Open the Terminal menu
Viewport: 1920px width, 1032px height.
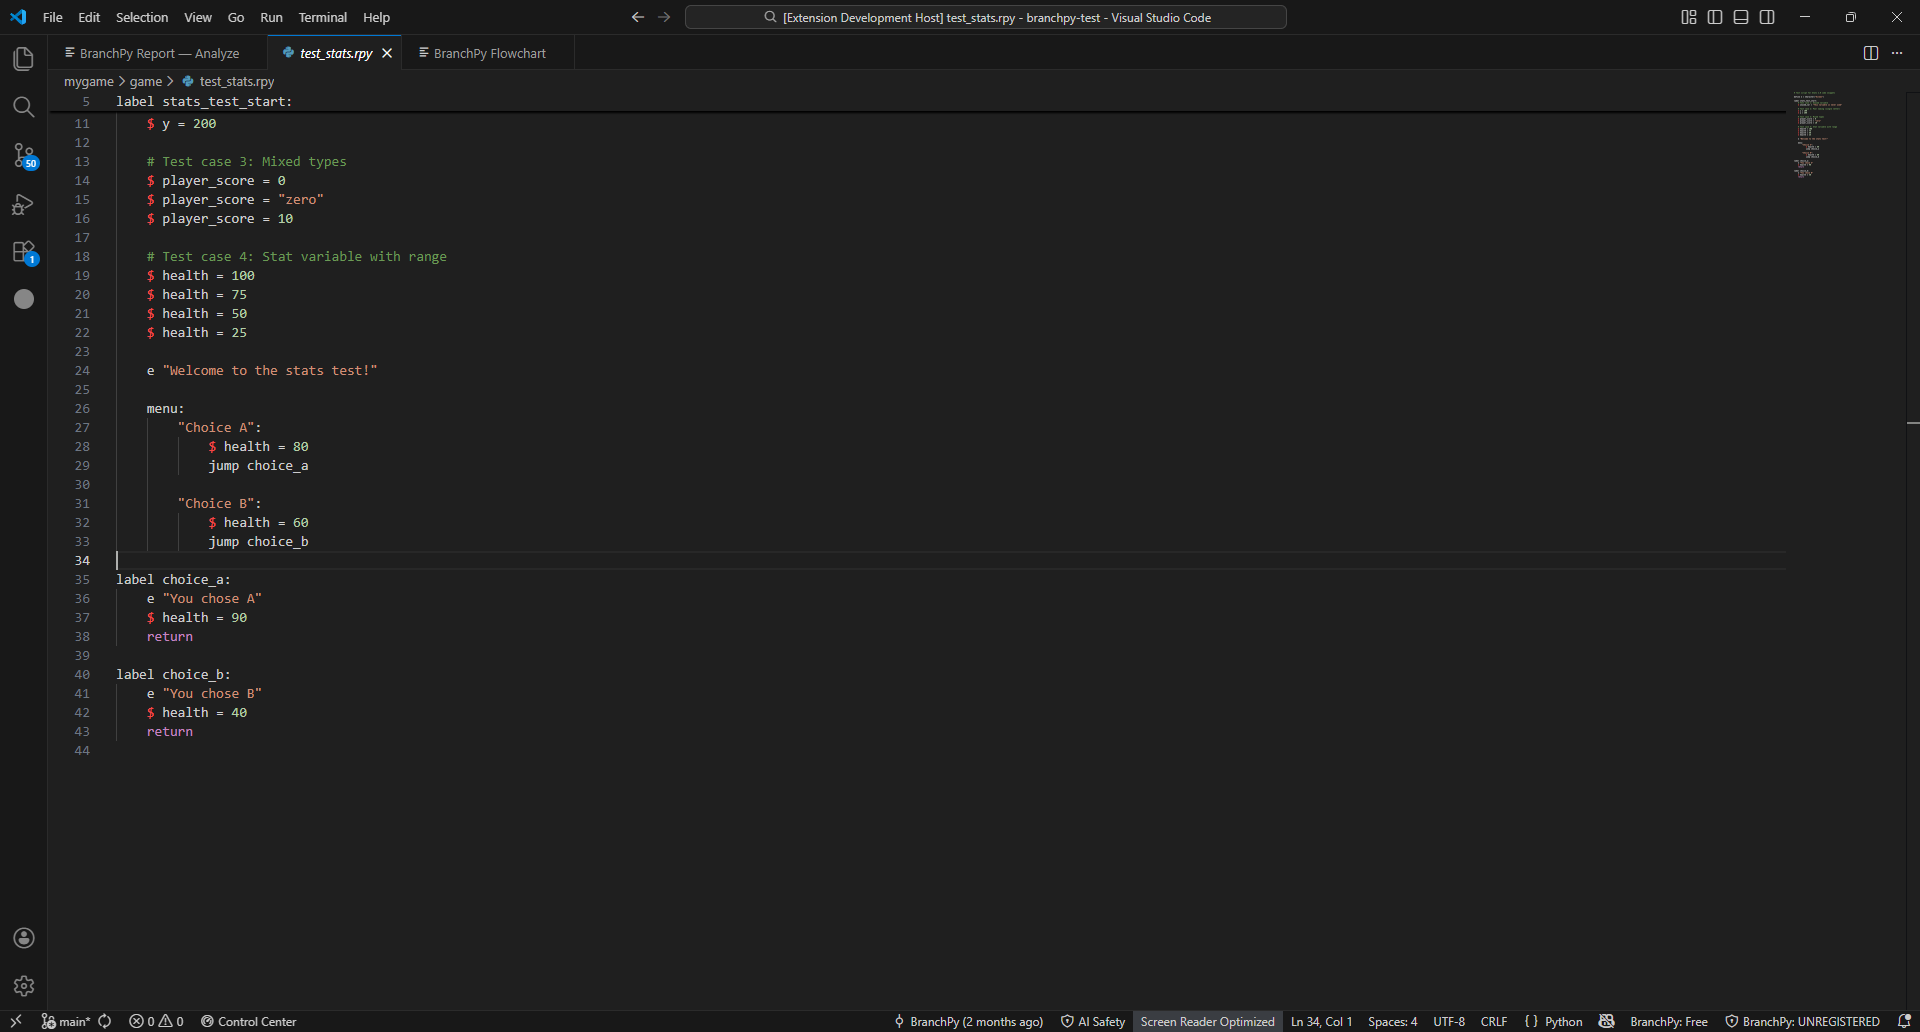[322, 17]
